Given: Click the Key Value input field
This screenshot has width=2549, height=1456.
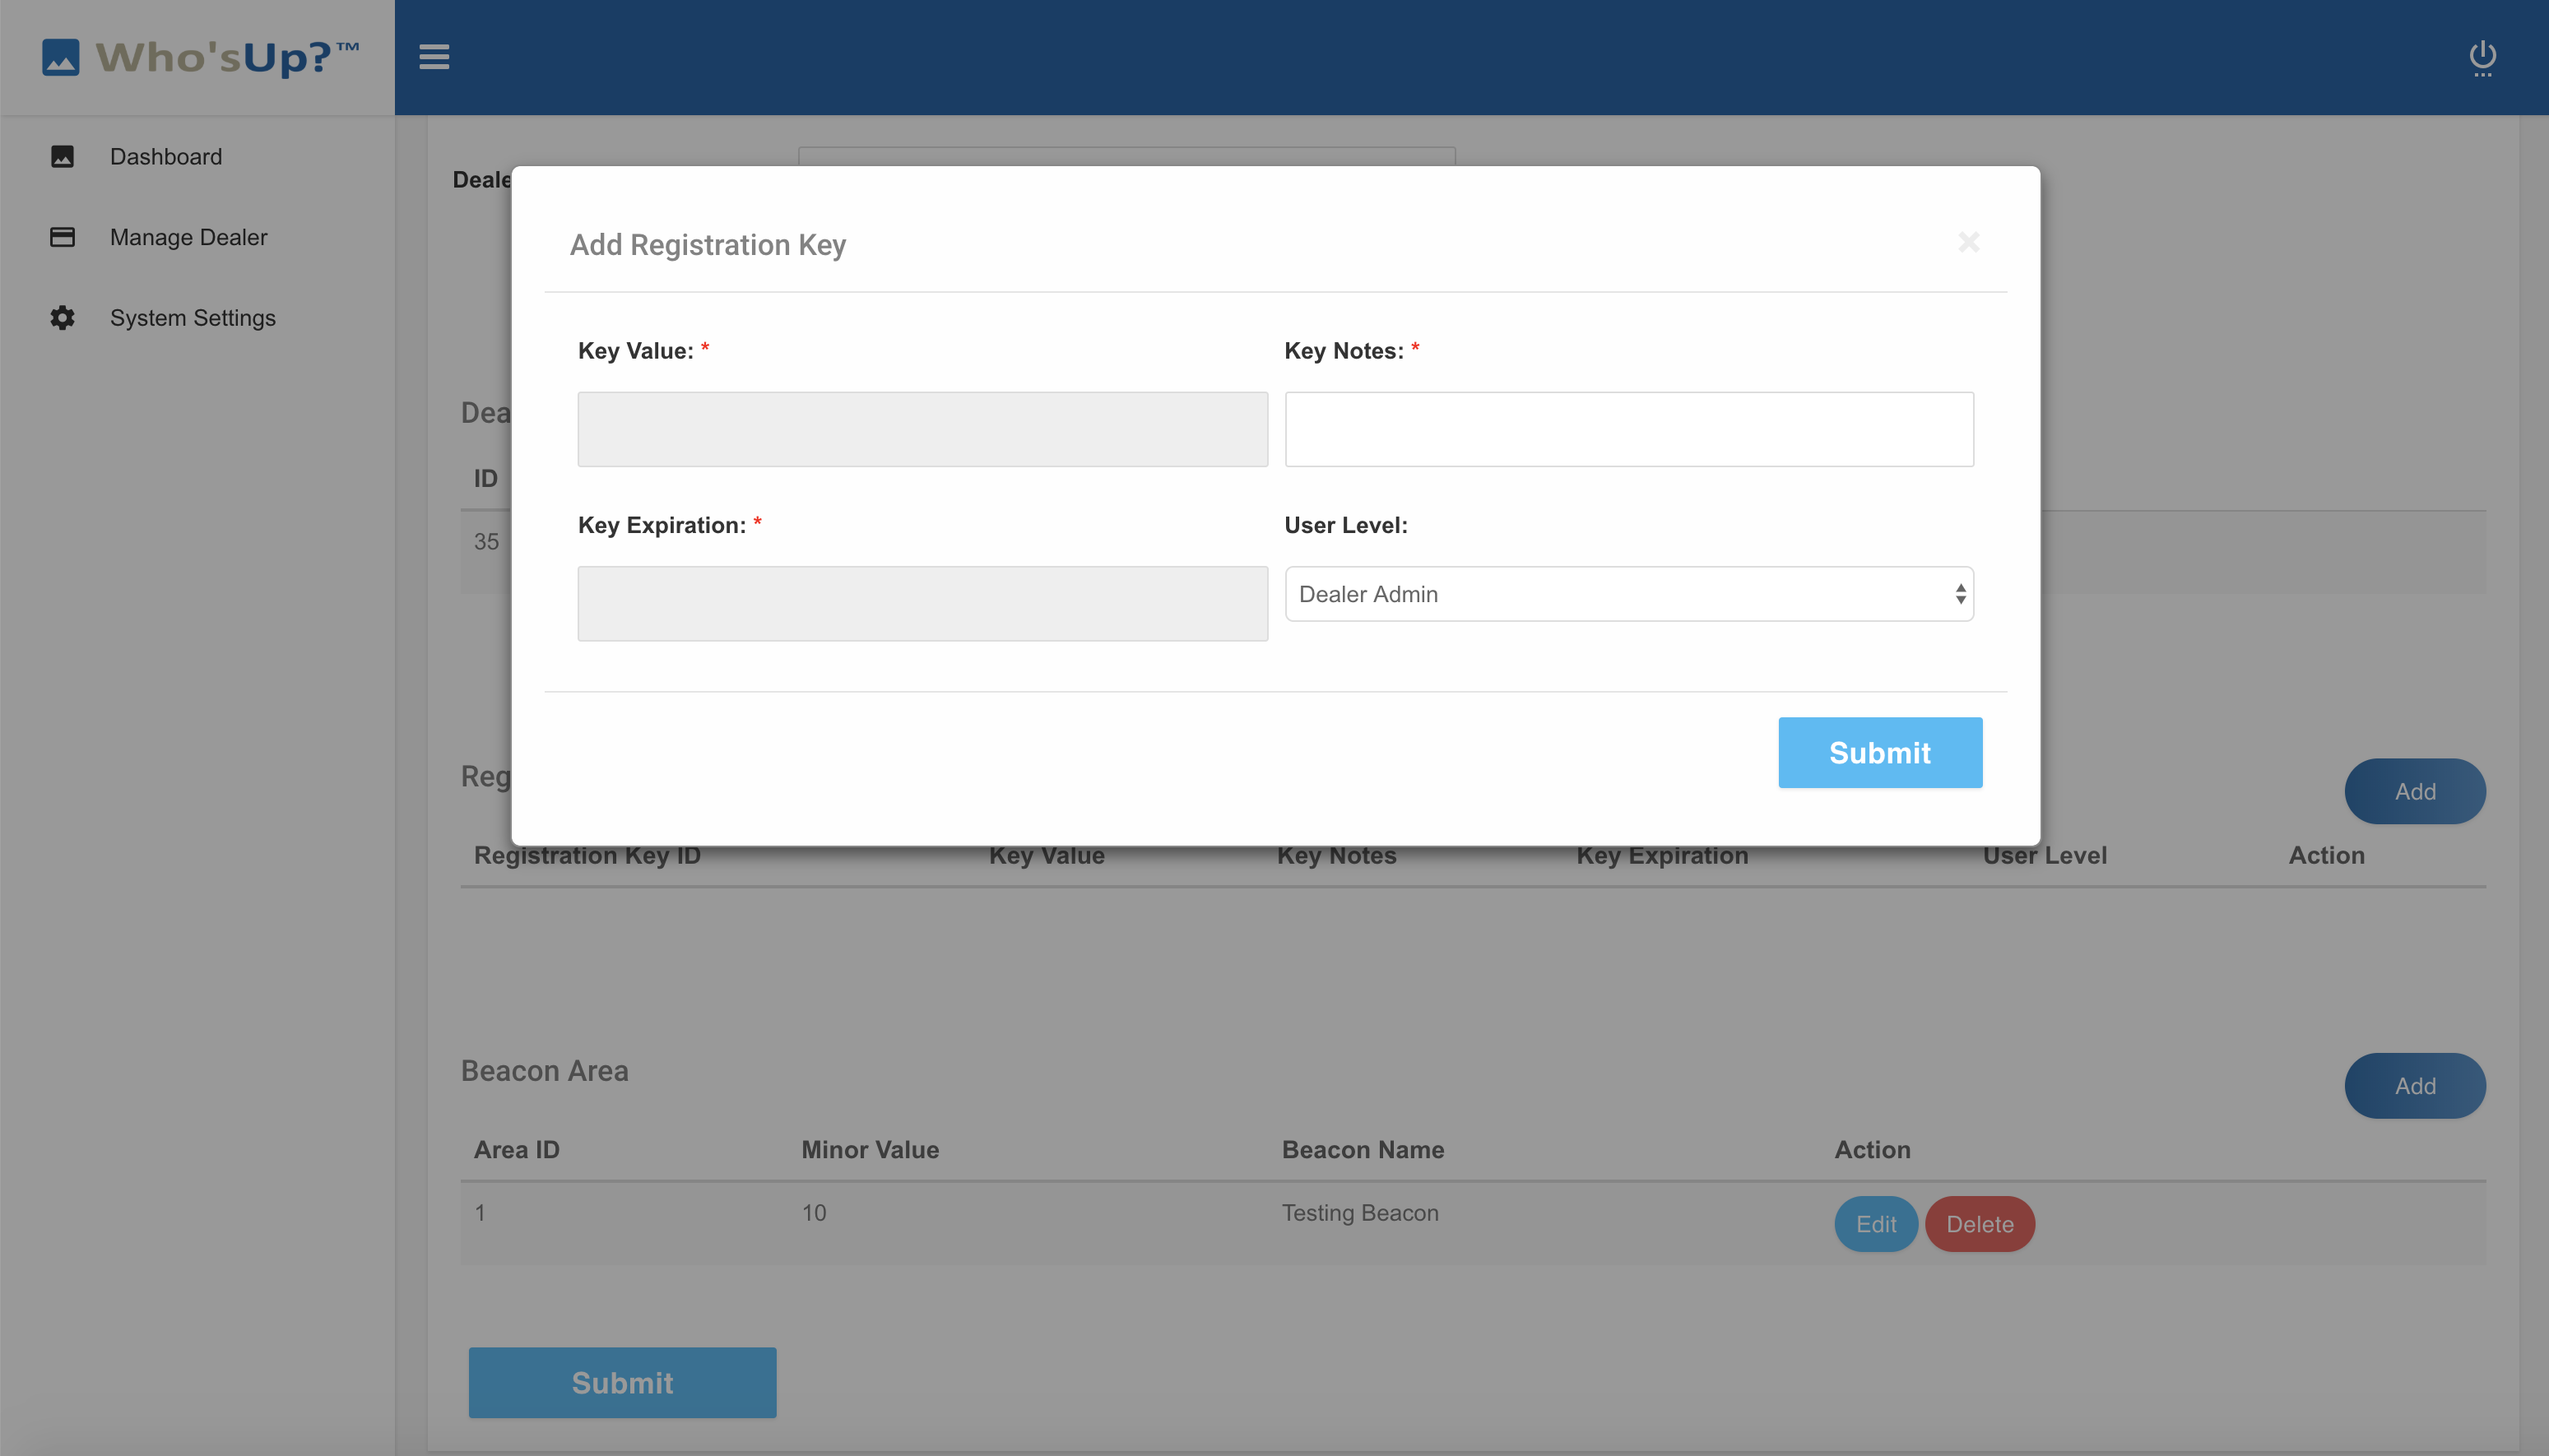Looking at the screenshot, I should [x=922, y=429].
